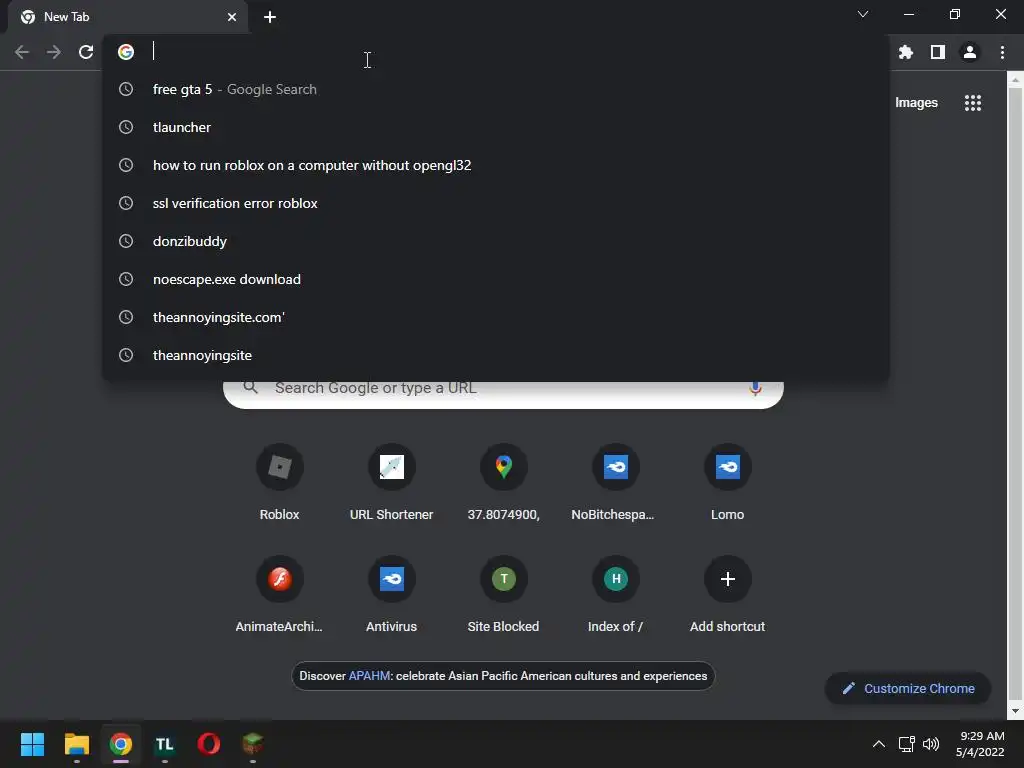Select the 'free gta 5' suggestion
The image size is (1024, 768).
pos(496,89)
